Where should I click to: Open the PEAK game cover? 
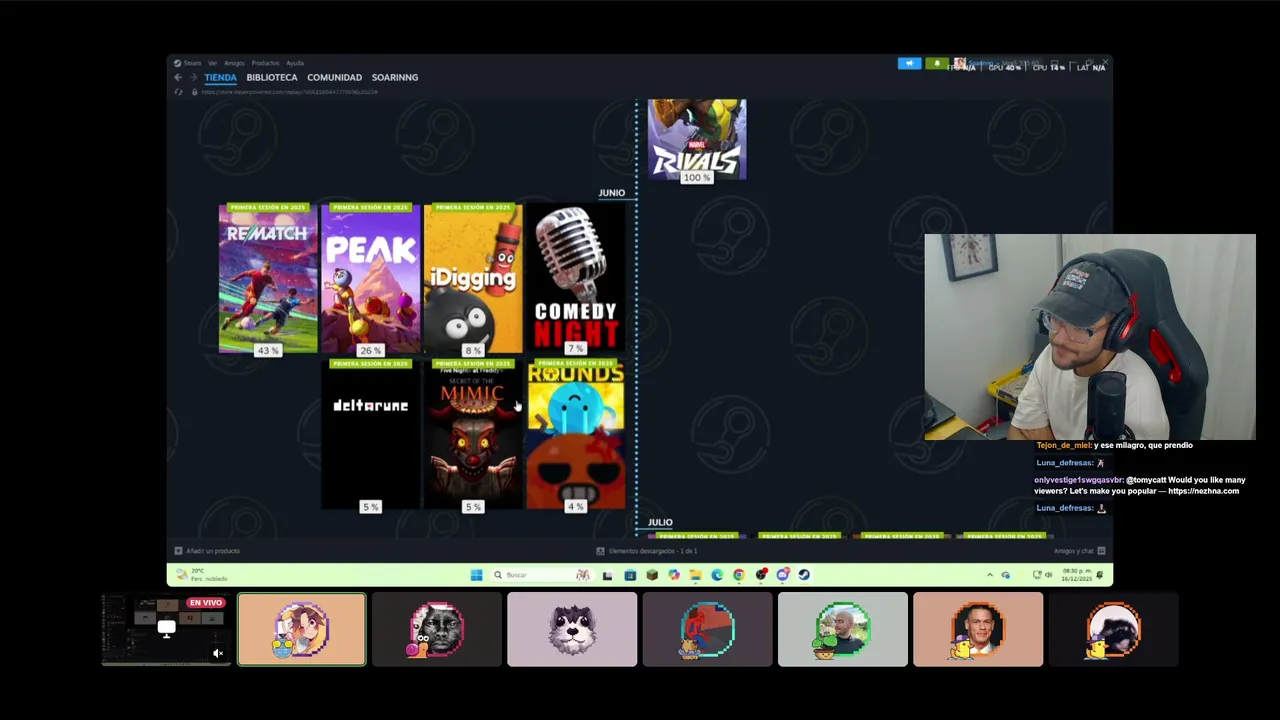[371, 279]
